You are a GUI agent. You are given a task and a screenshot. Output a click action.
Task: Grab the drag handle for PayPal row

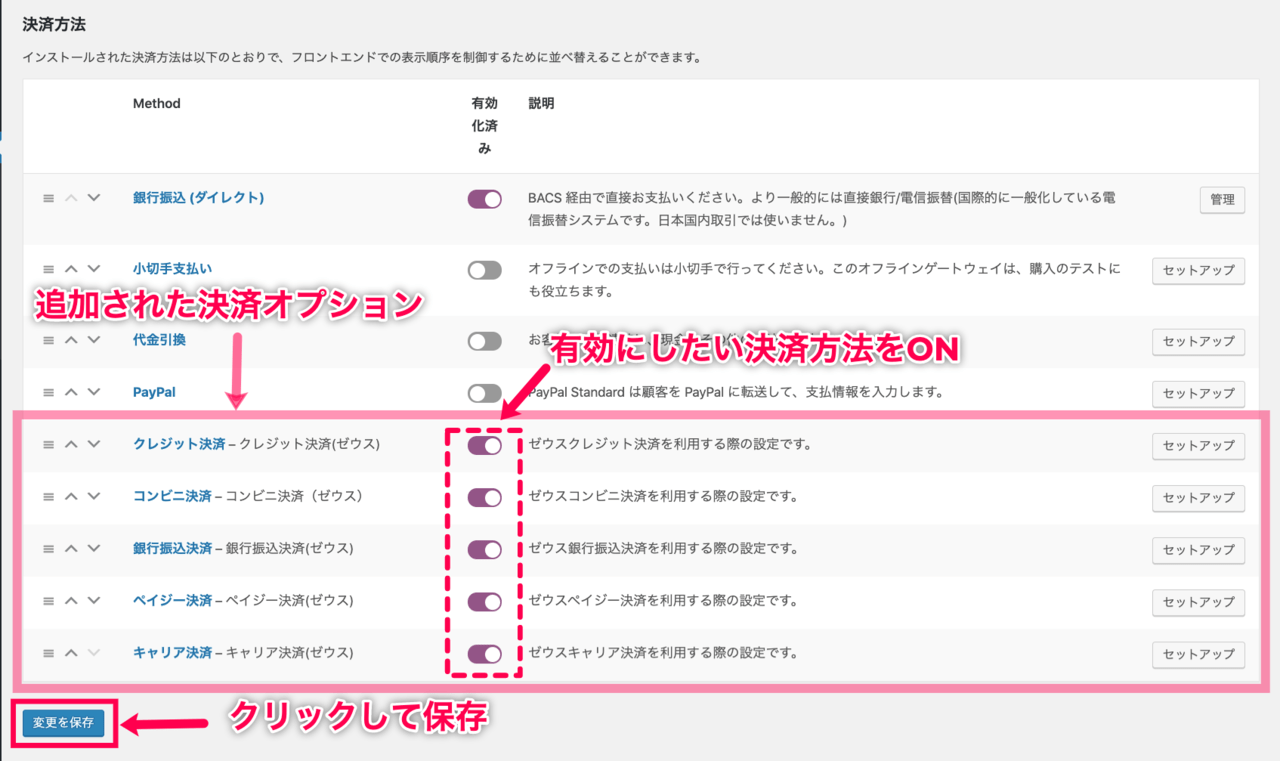48,392
